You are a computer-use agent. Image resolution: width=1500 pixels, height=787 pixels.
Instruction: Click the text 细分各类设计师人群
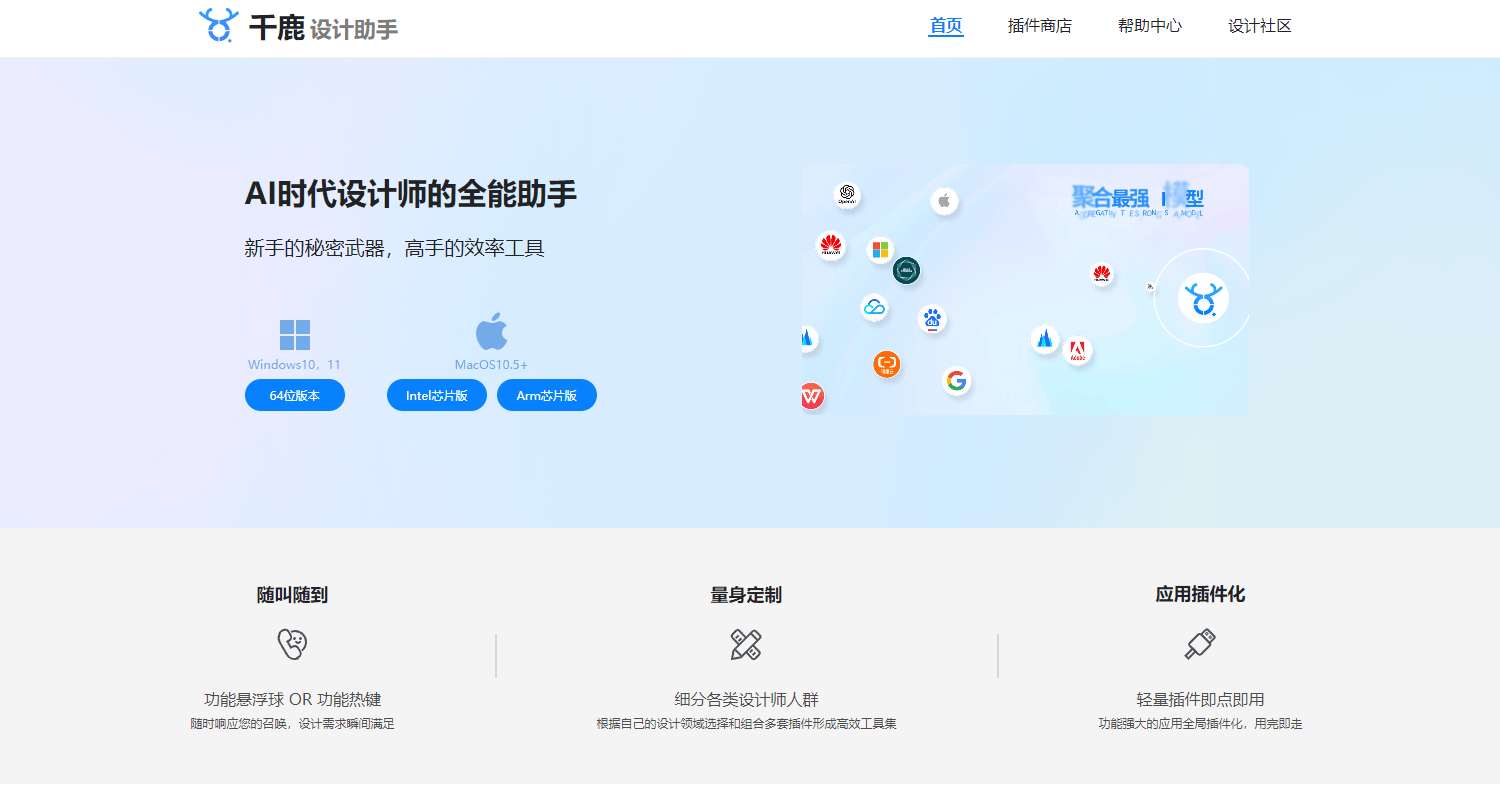tap(746, 700)
